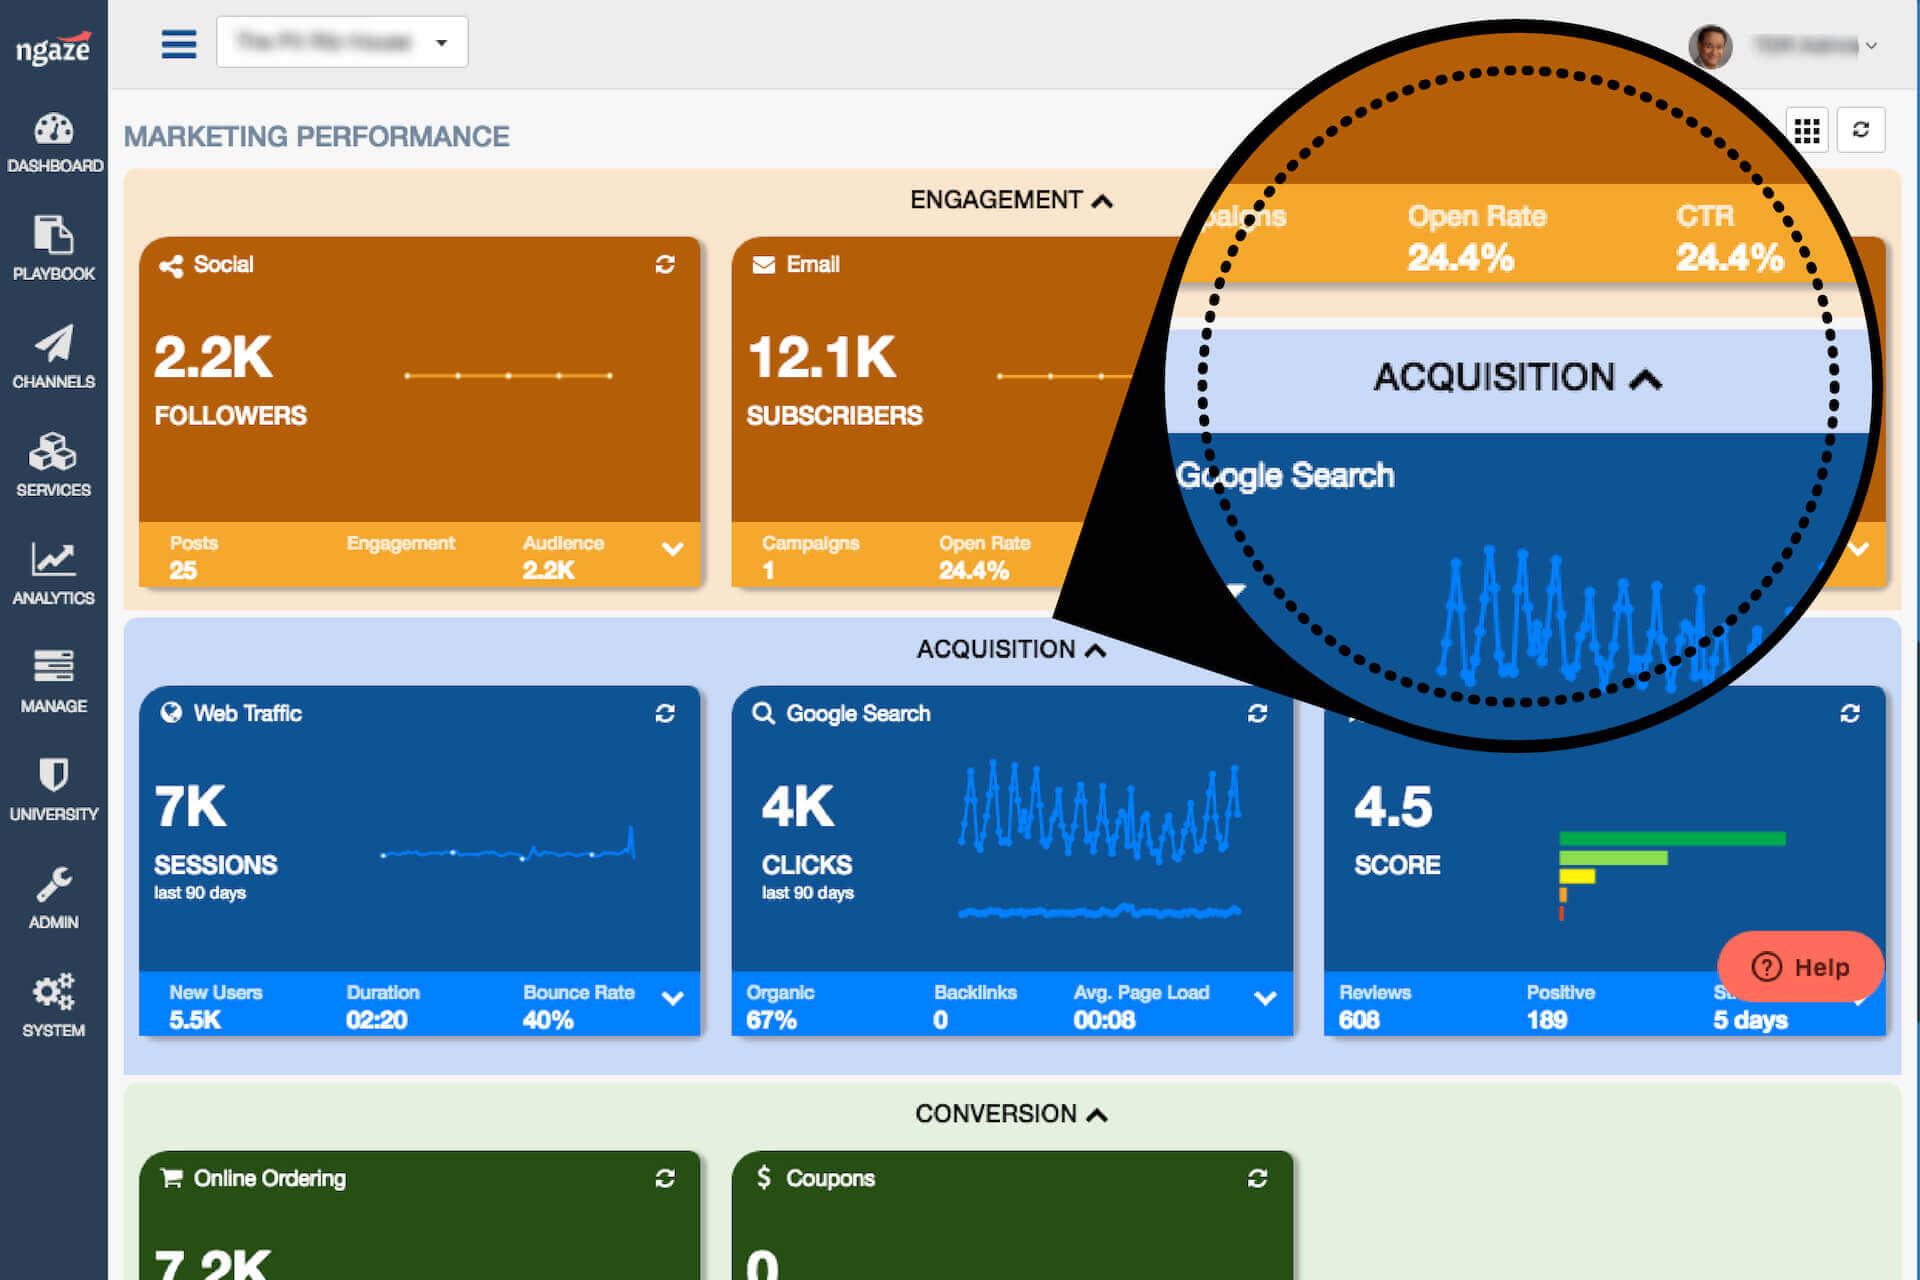
Task: Refresh the marketing performance page
Action: point(1861,130)
